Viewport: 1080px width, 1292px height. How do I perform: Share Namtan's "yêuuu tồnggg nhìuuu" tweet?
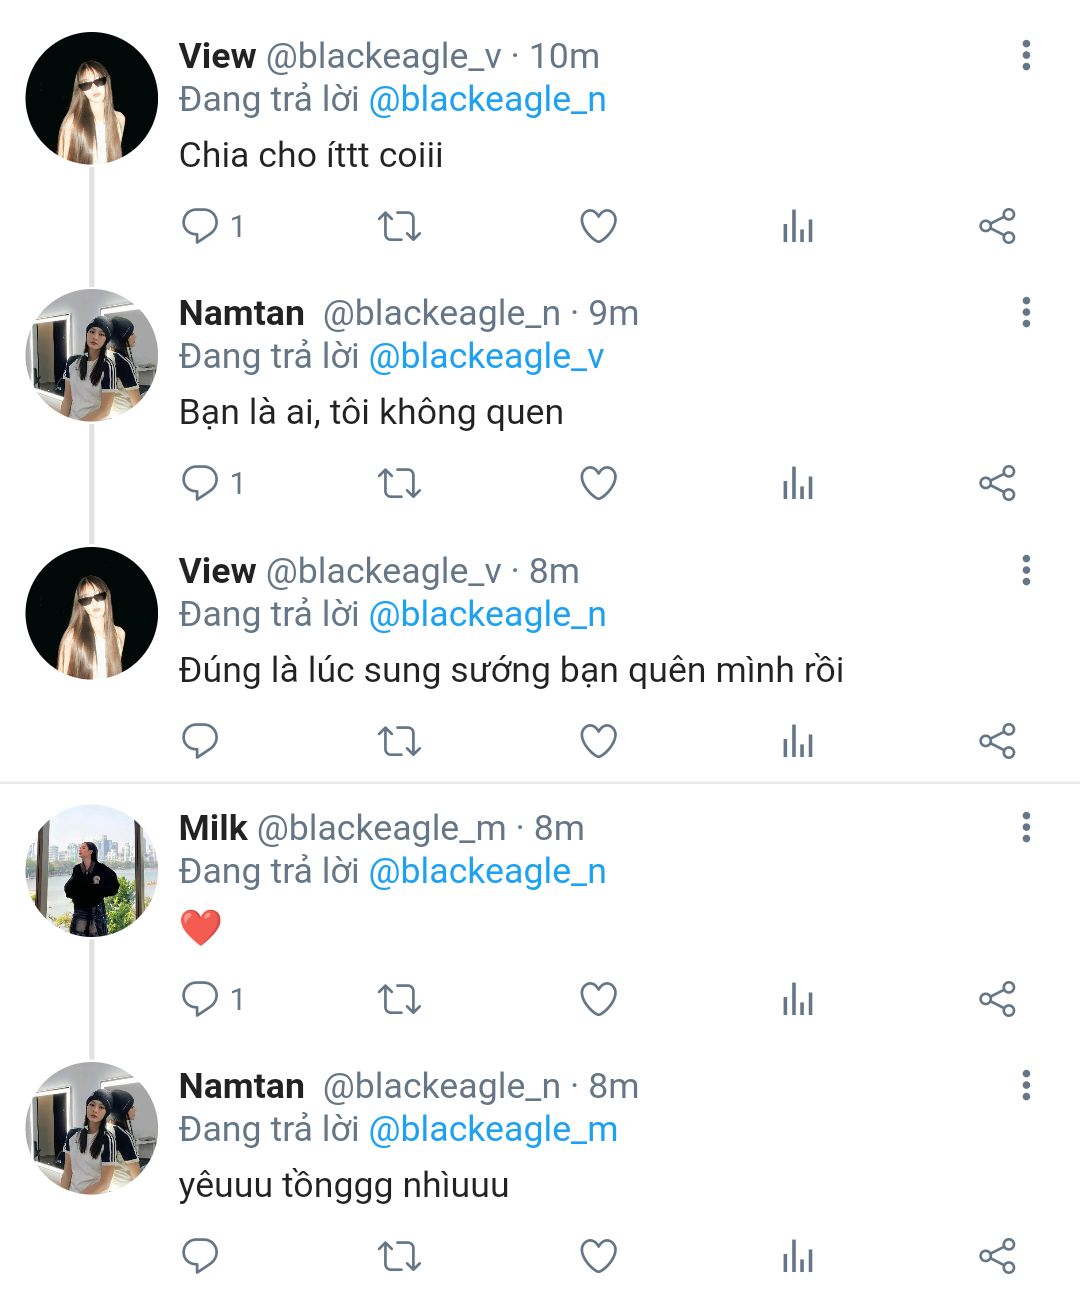pyautogui.click(x=997, y=1256)
